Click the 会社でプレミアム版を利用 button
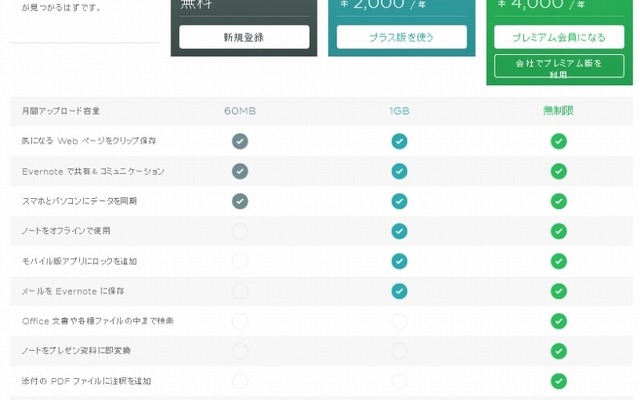The height and width of the screenshot is (400, 640). pyautogui.click(x=559, y=66)
